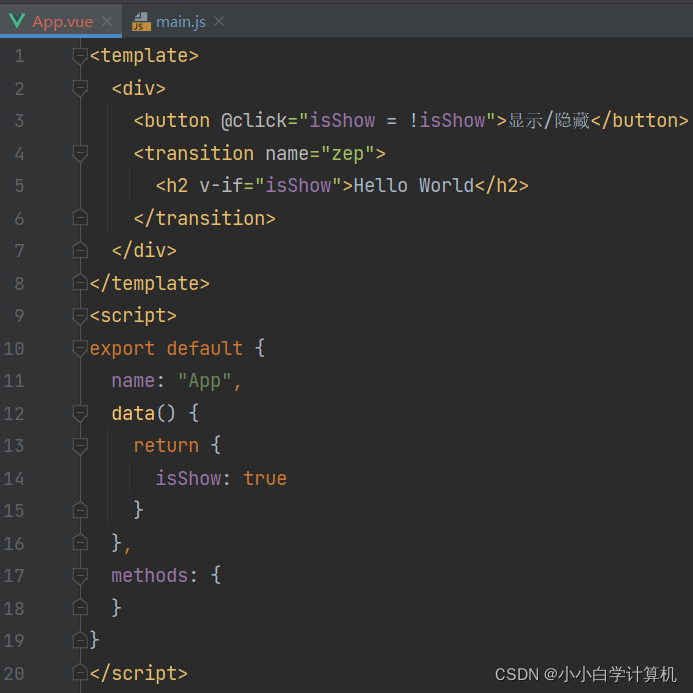Click the opening <script> tag on line 9
This screenshot has width=693, height=693.
pyautogui.click(x=133, y=316)
